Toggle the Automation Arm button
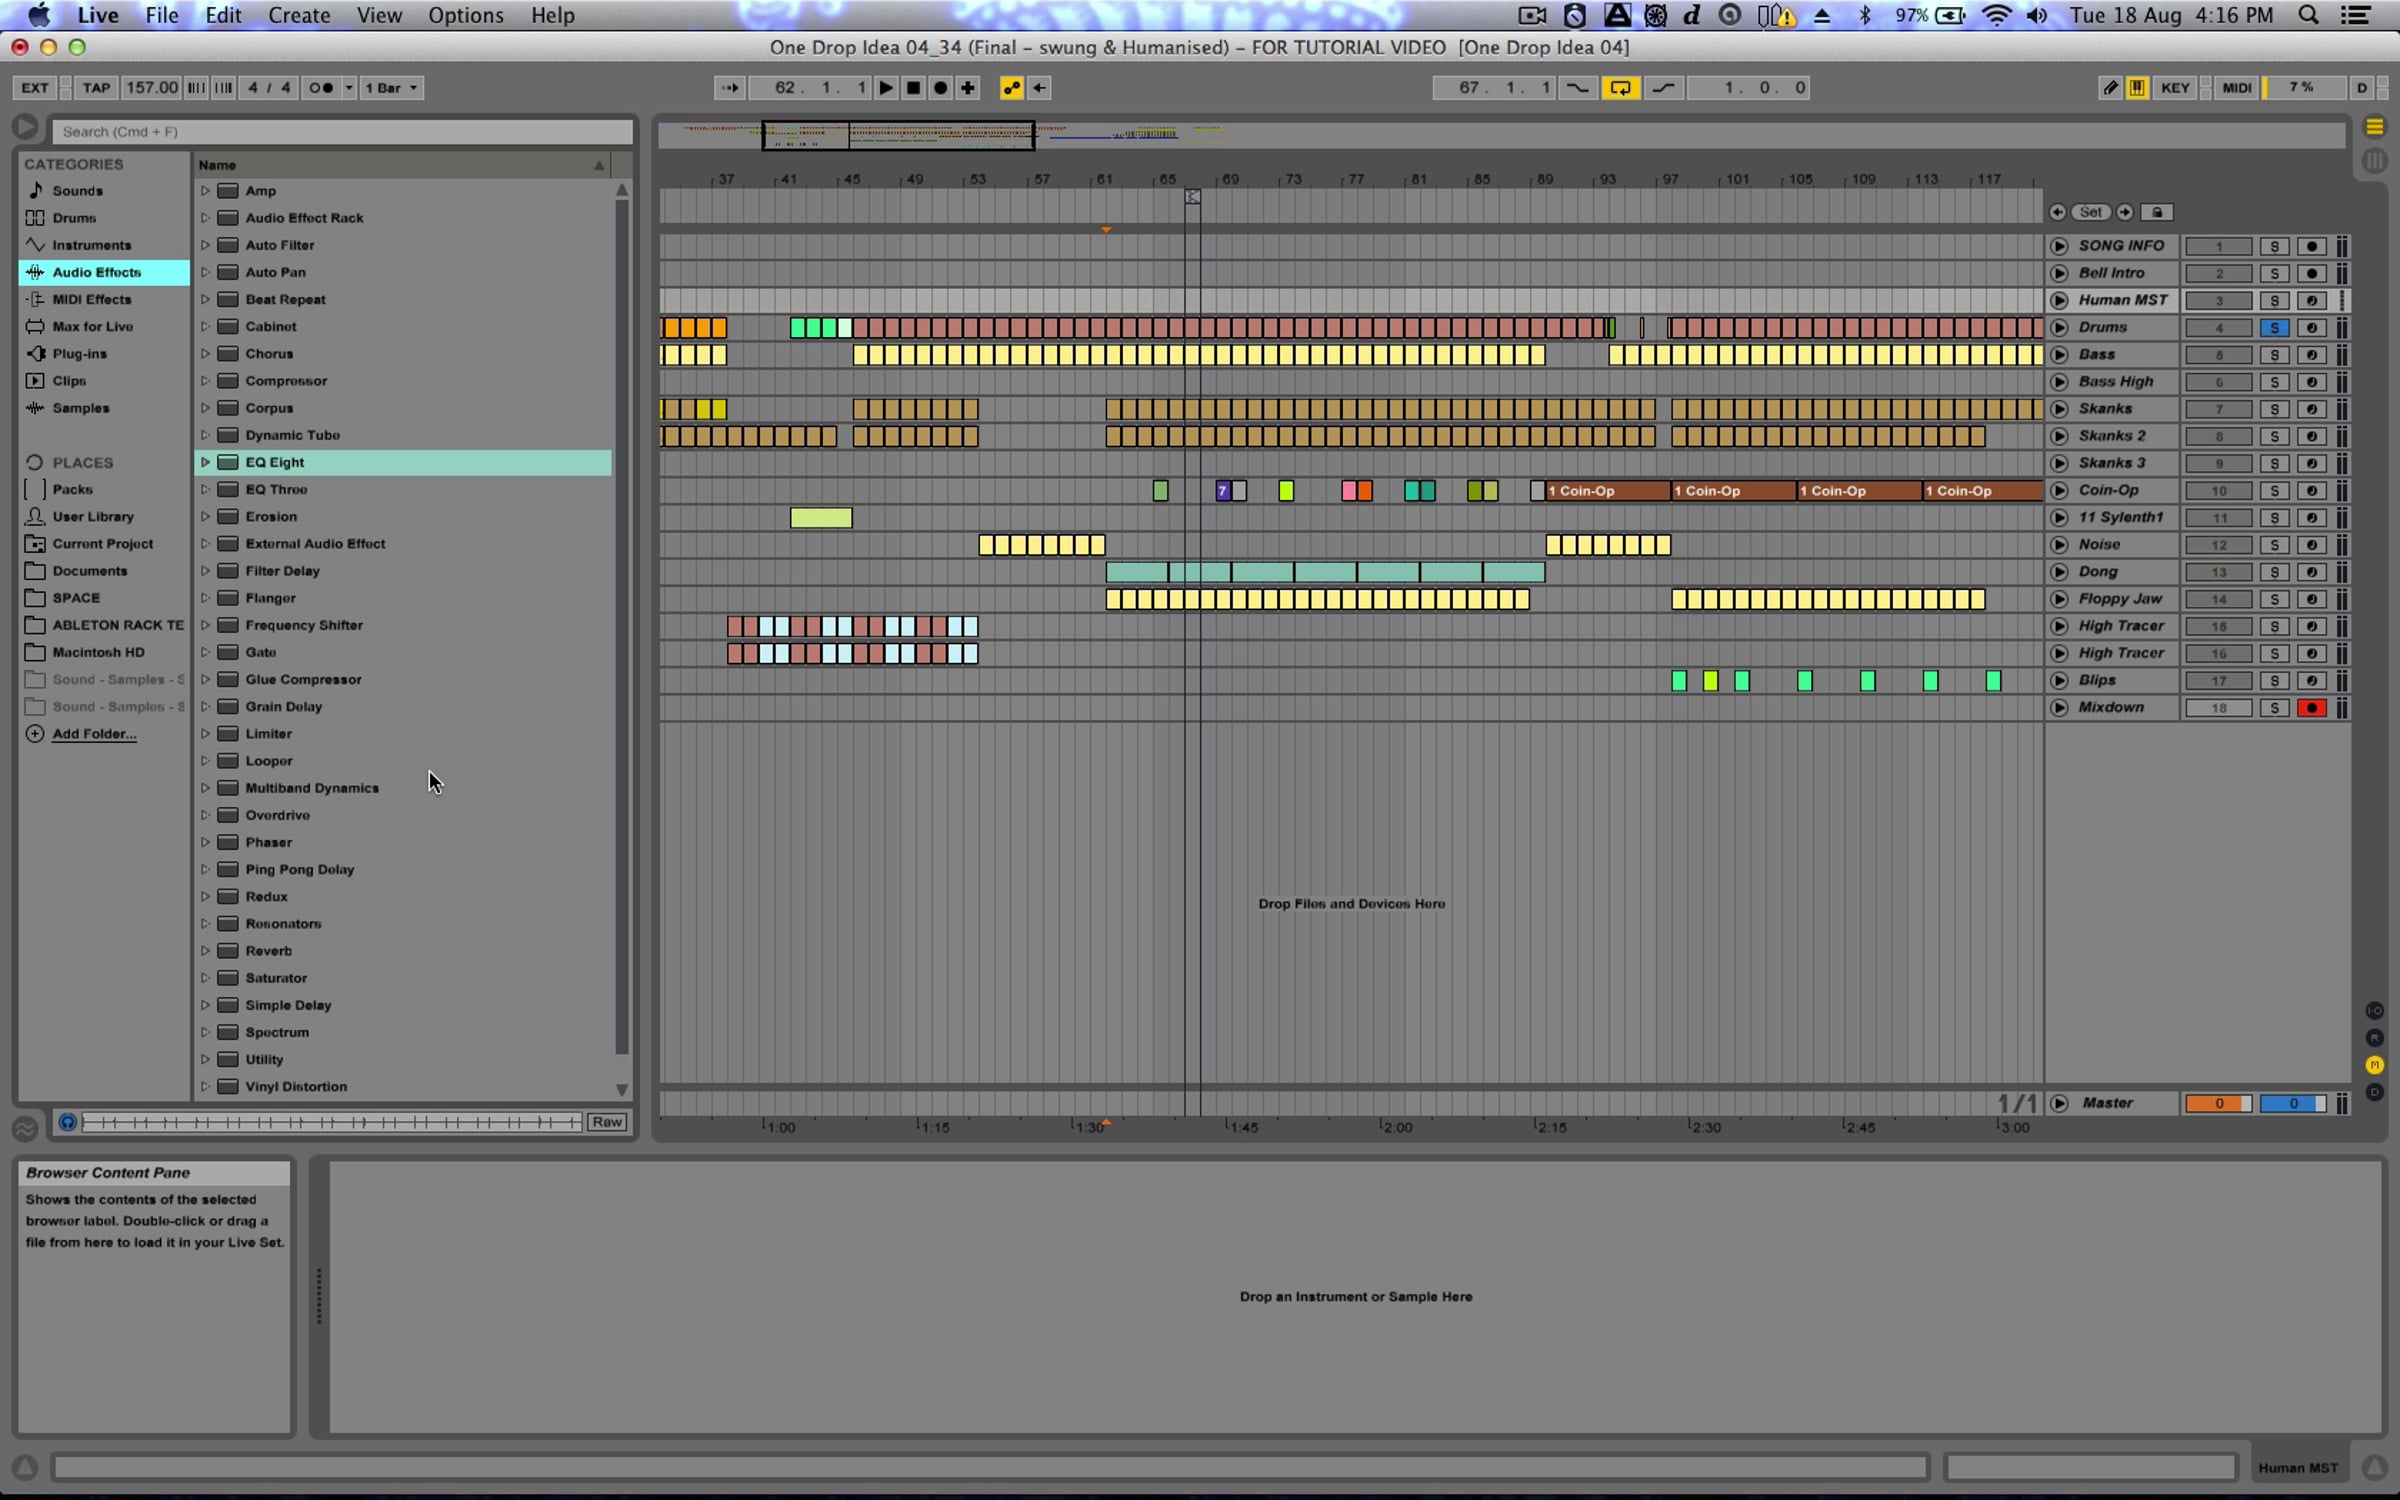The height and width of the screenshot is (1500, 2400). 1011,88
